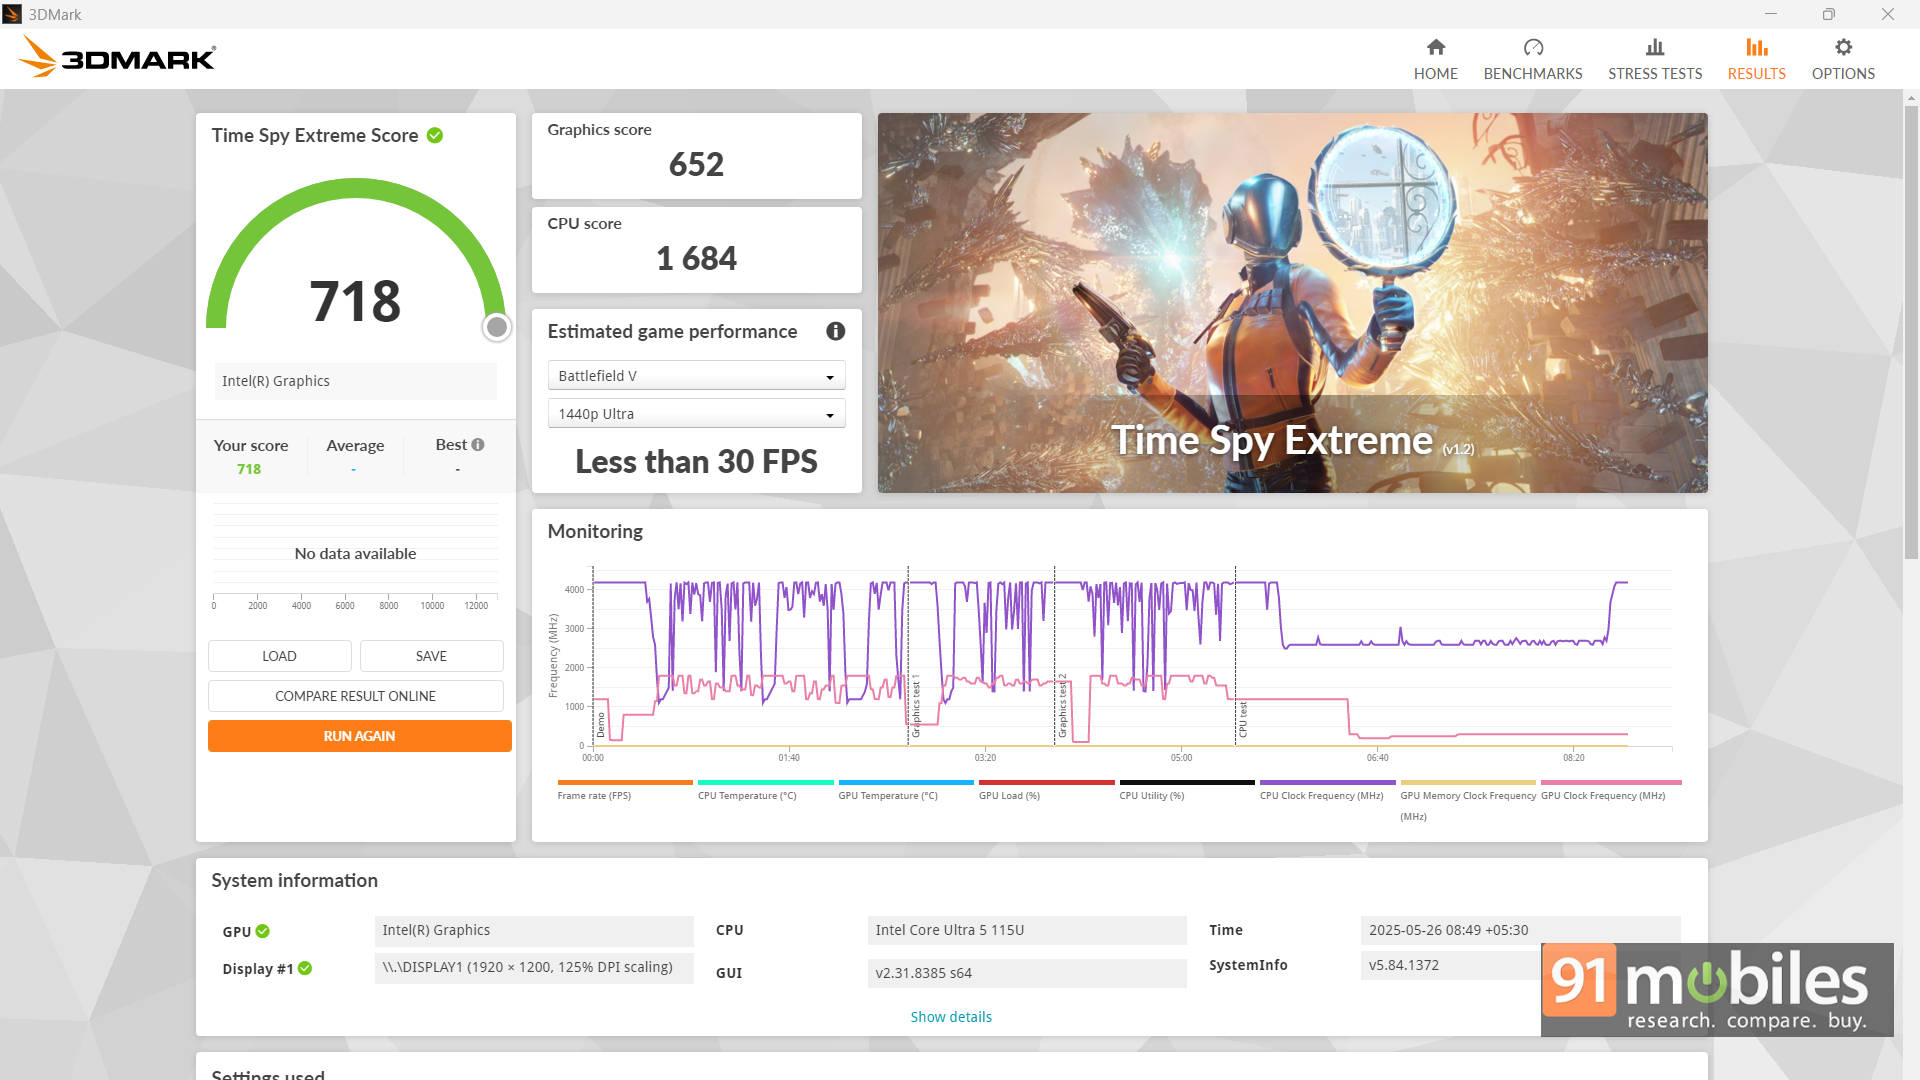Click the 3DMark window title bar icon
The width and height of the screenshot is (1920, 1080).
[x=12, y=14]
